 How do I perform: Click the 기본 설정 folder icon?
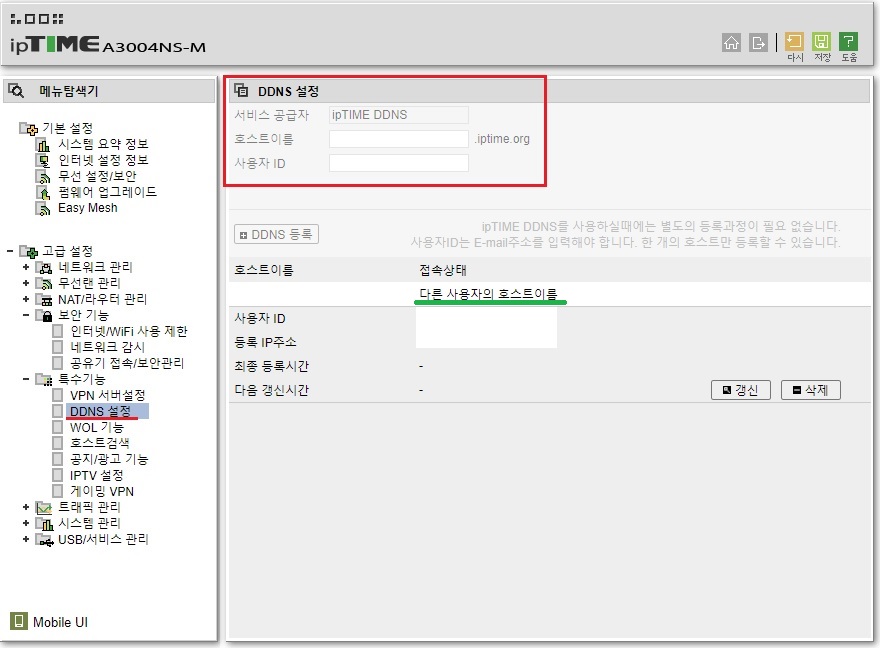tap(28, 128)
